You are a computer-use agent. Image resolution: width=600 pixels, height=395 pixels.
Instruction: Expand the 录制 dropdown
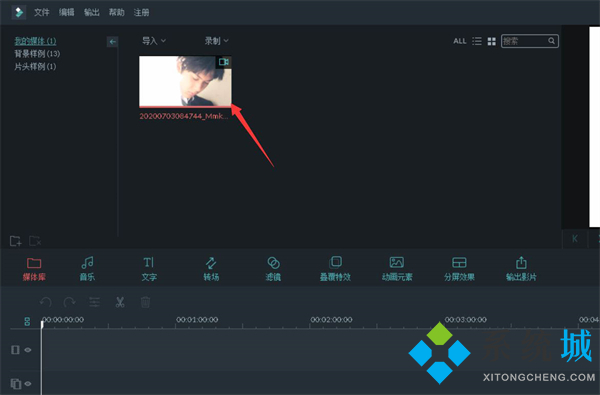coord(216,41)
